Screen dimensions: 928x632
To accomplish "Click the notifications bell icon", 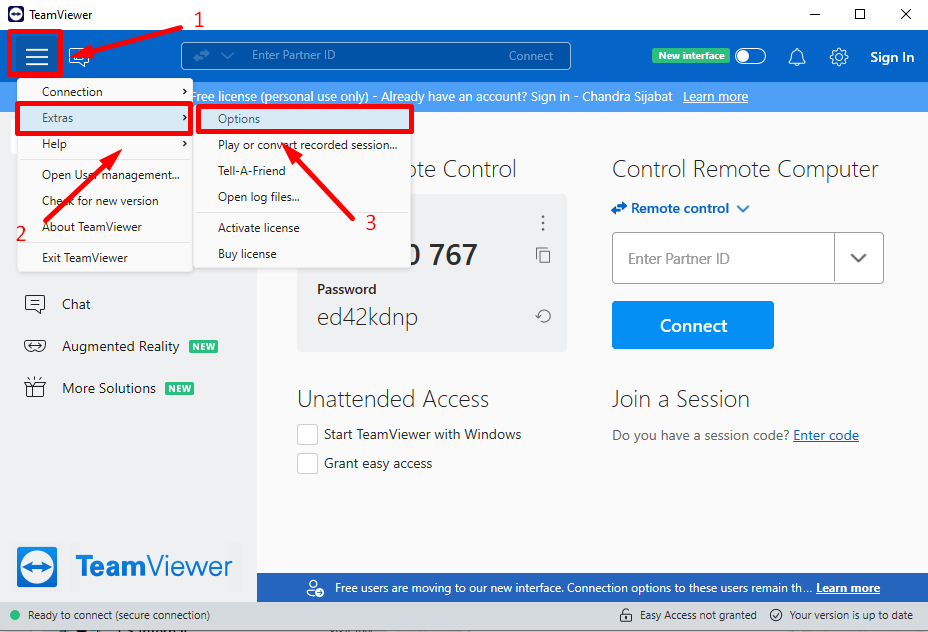I will coord(797,57).
